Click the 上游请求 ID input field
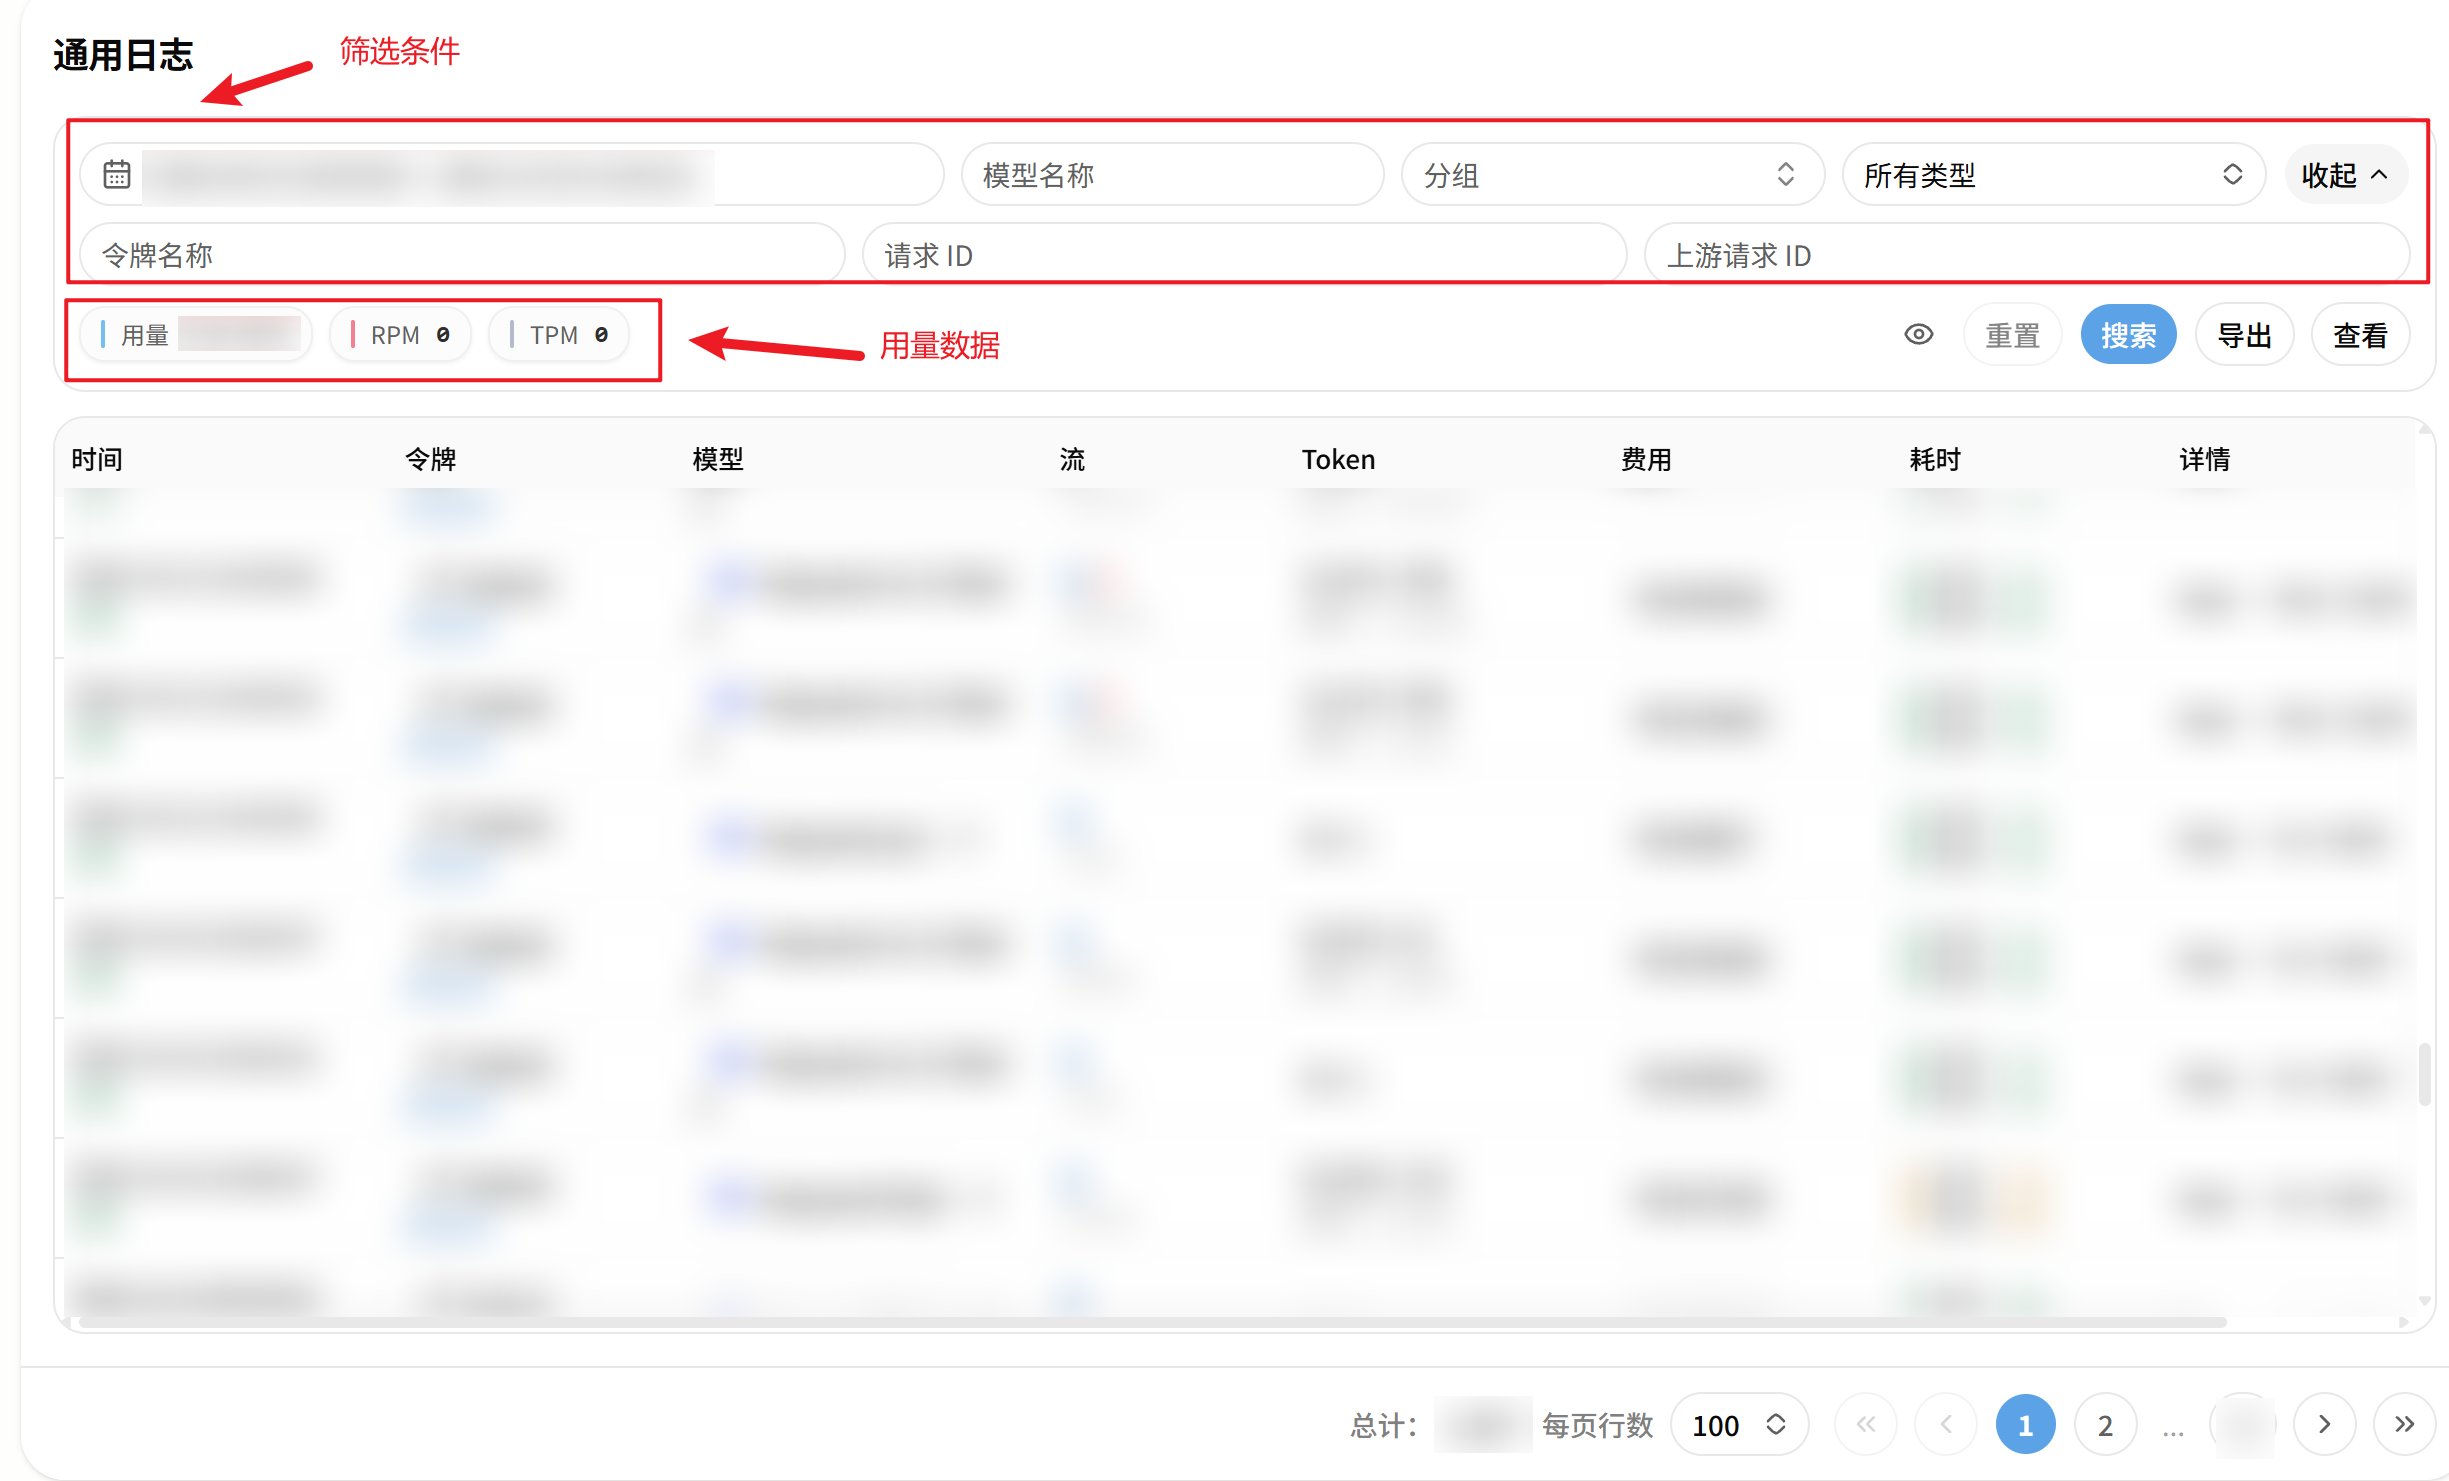 [x=2027, y=254]
